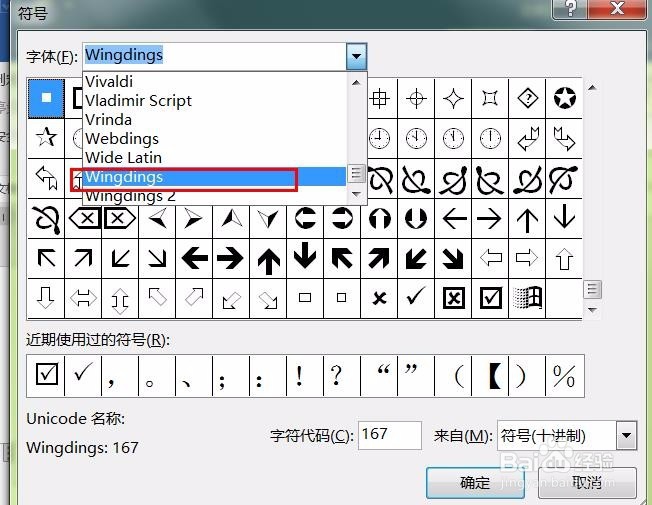Image resolution: width=652 pixels, height=505 pixels.
Task: Choose Wingdings in the font list
Action: (215, 177)
